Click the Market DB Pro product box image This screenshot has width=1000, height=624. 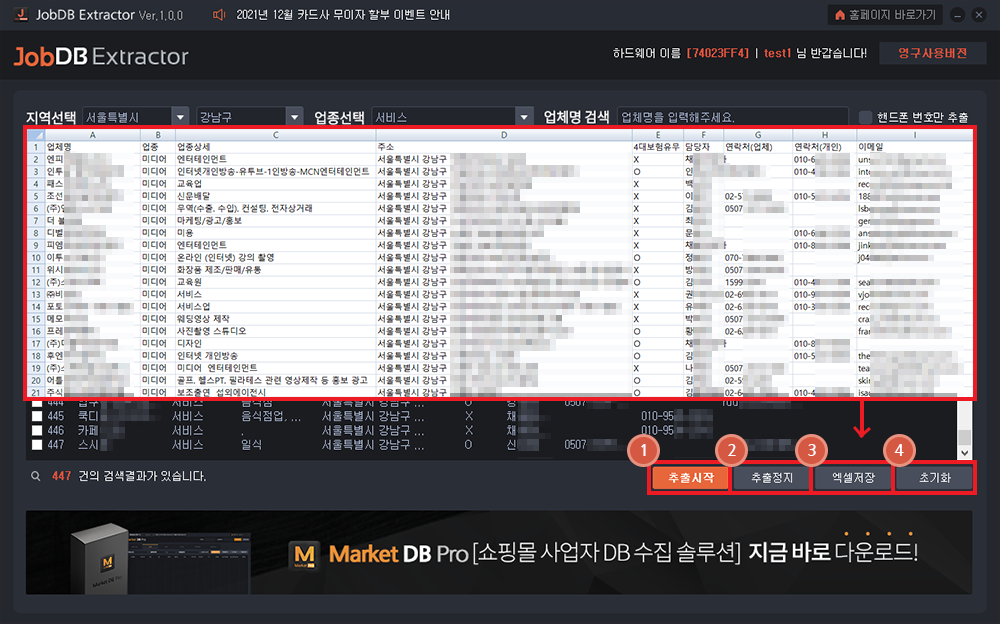100,560
